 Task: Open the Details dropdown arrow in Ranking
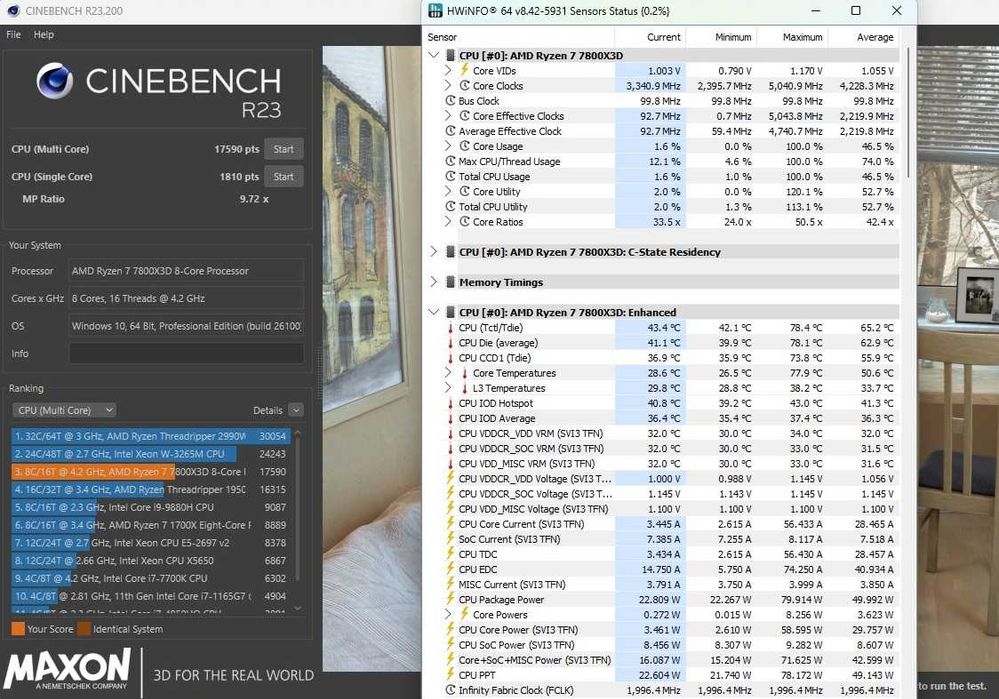pos(296,410)
